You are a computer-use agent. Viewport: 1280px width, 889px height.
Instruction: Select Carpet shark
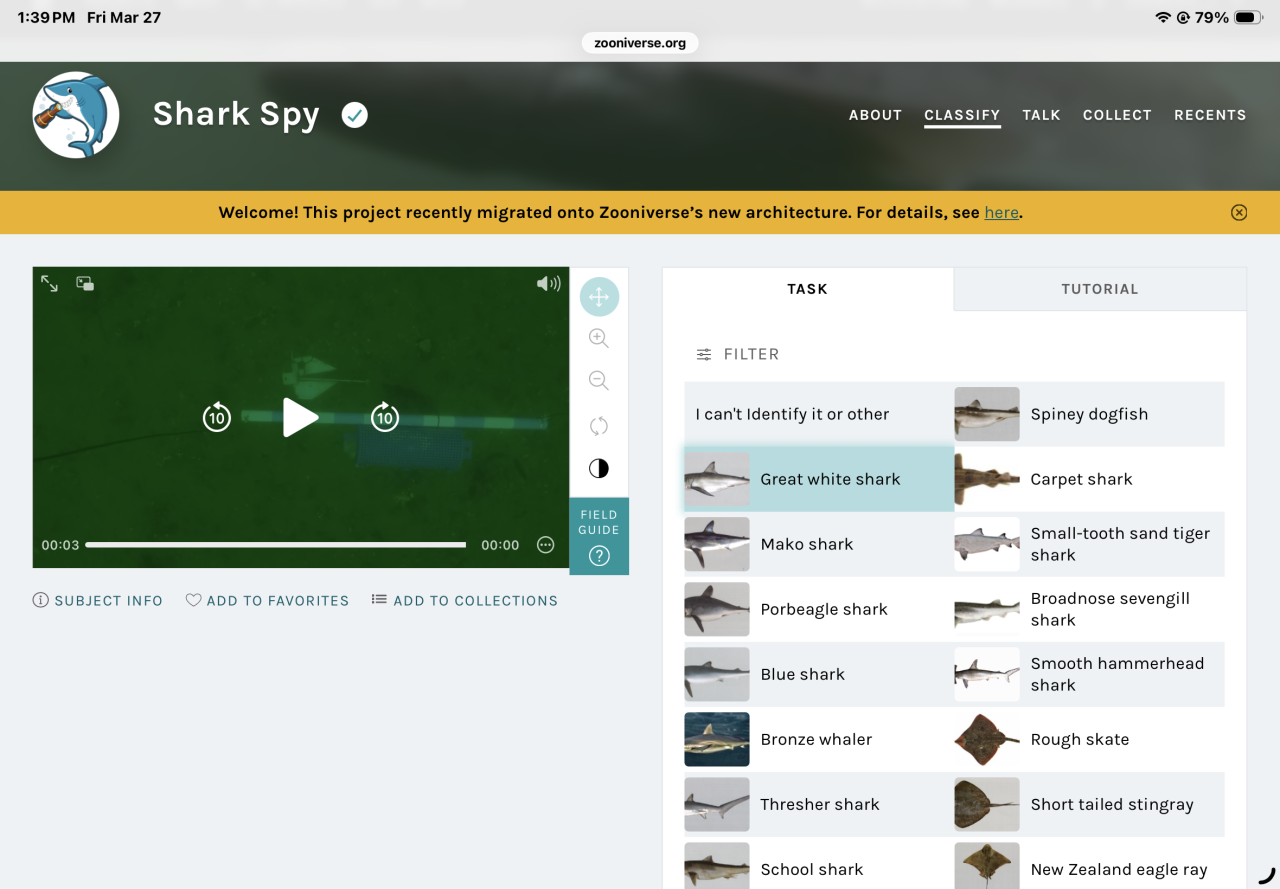[x=1089, y=479]
